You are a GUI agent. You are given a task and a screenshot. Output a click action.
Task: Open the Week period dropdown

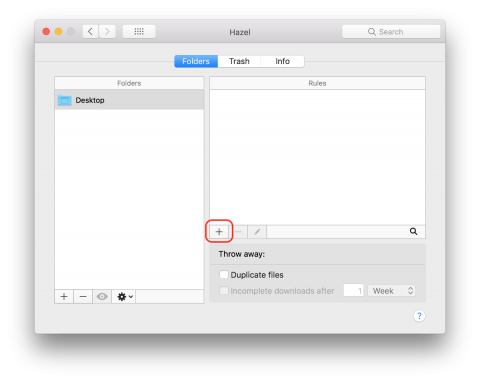(392, 291)
